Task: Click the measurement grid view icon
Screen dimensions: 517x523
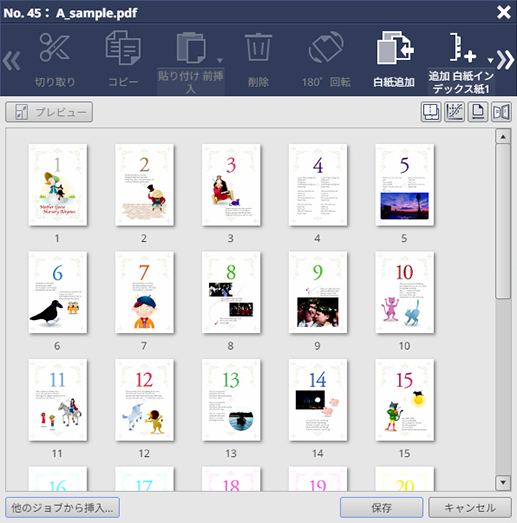Action: pyautogui.click(x=454, y=112)
